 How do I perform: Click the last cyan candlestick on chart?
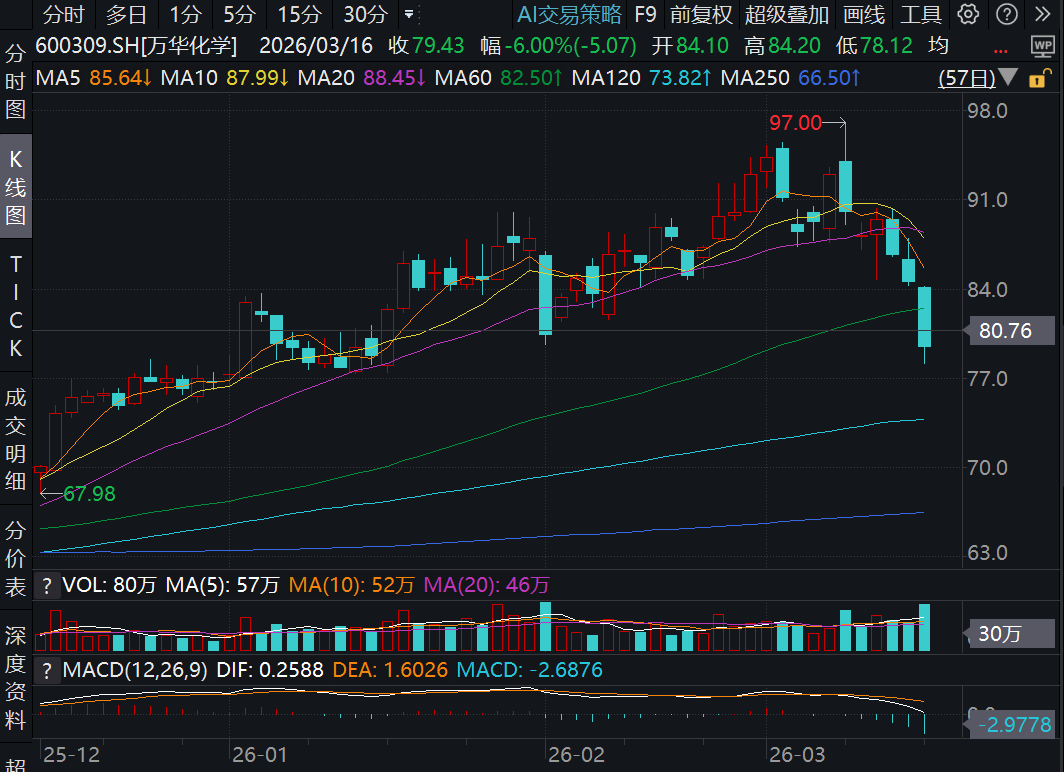point(924,317)
